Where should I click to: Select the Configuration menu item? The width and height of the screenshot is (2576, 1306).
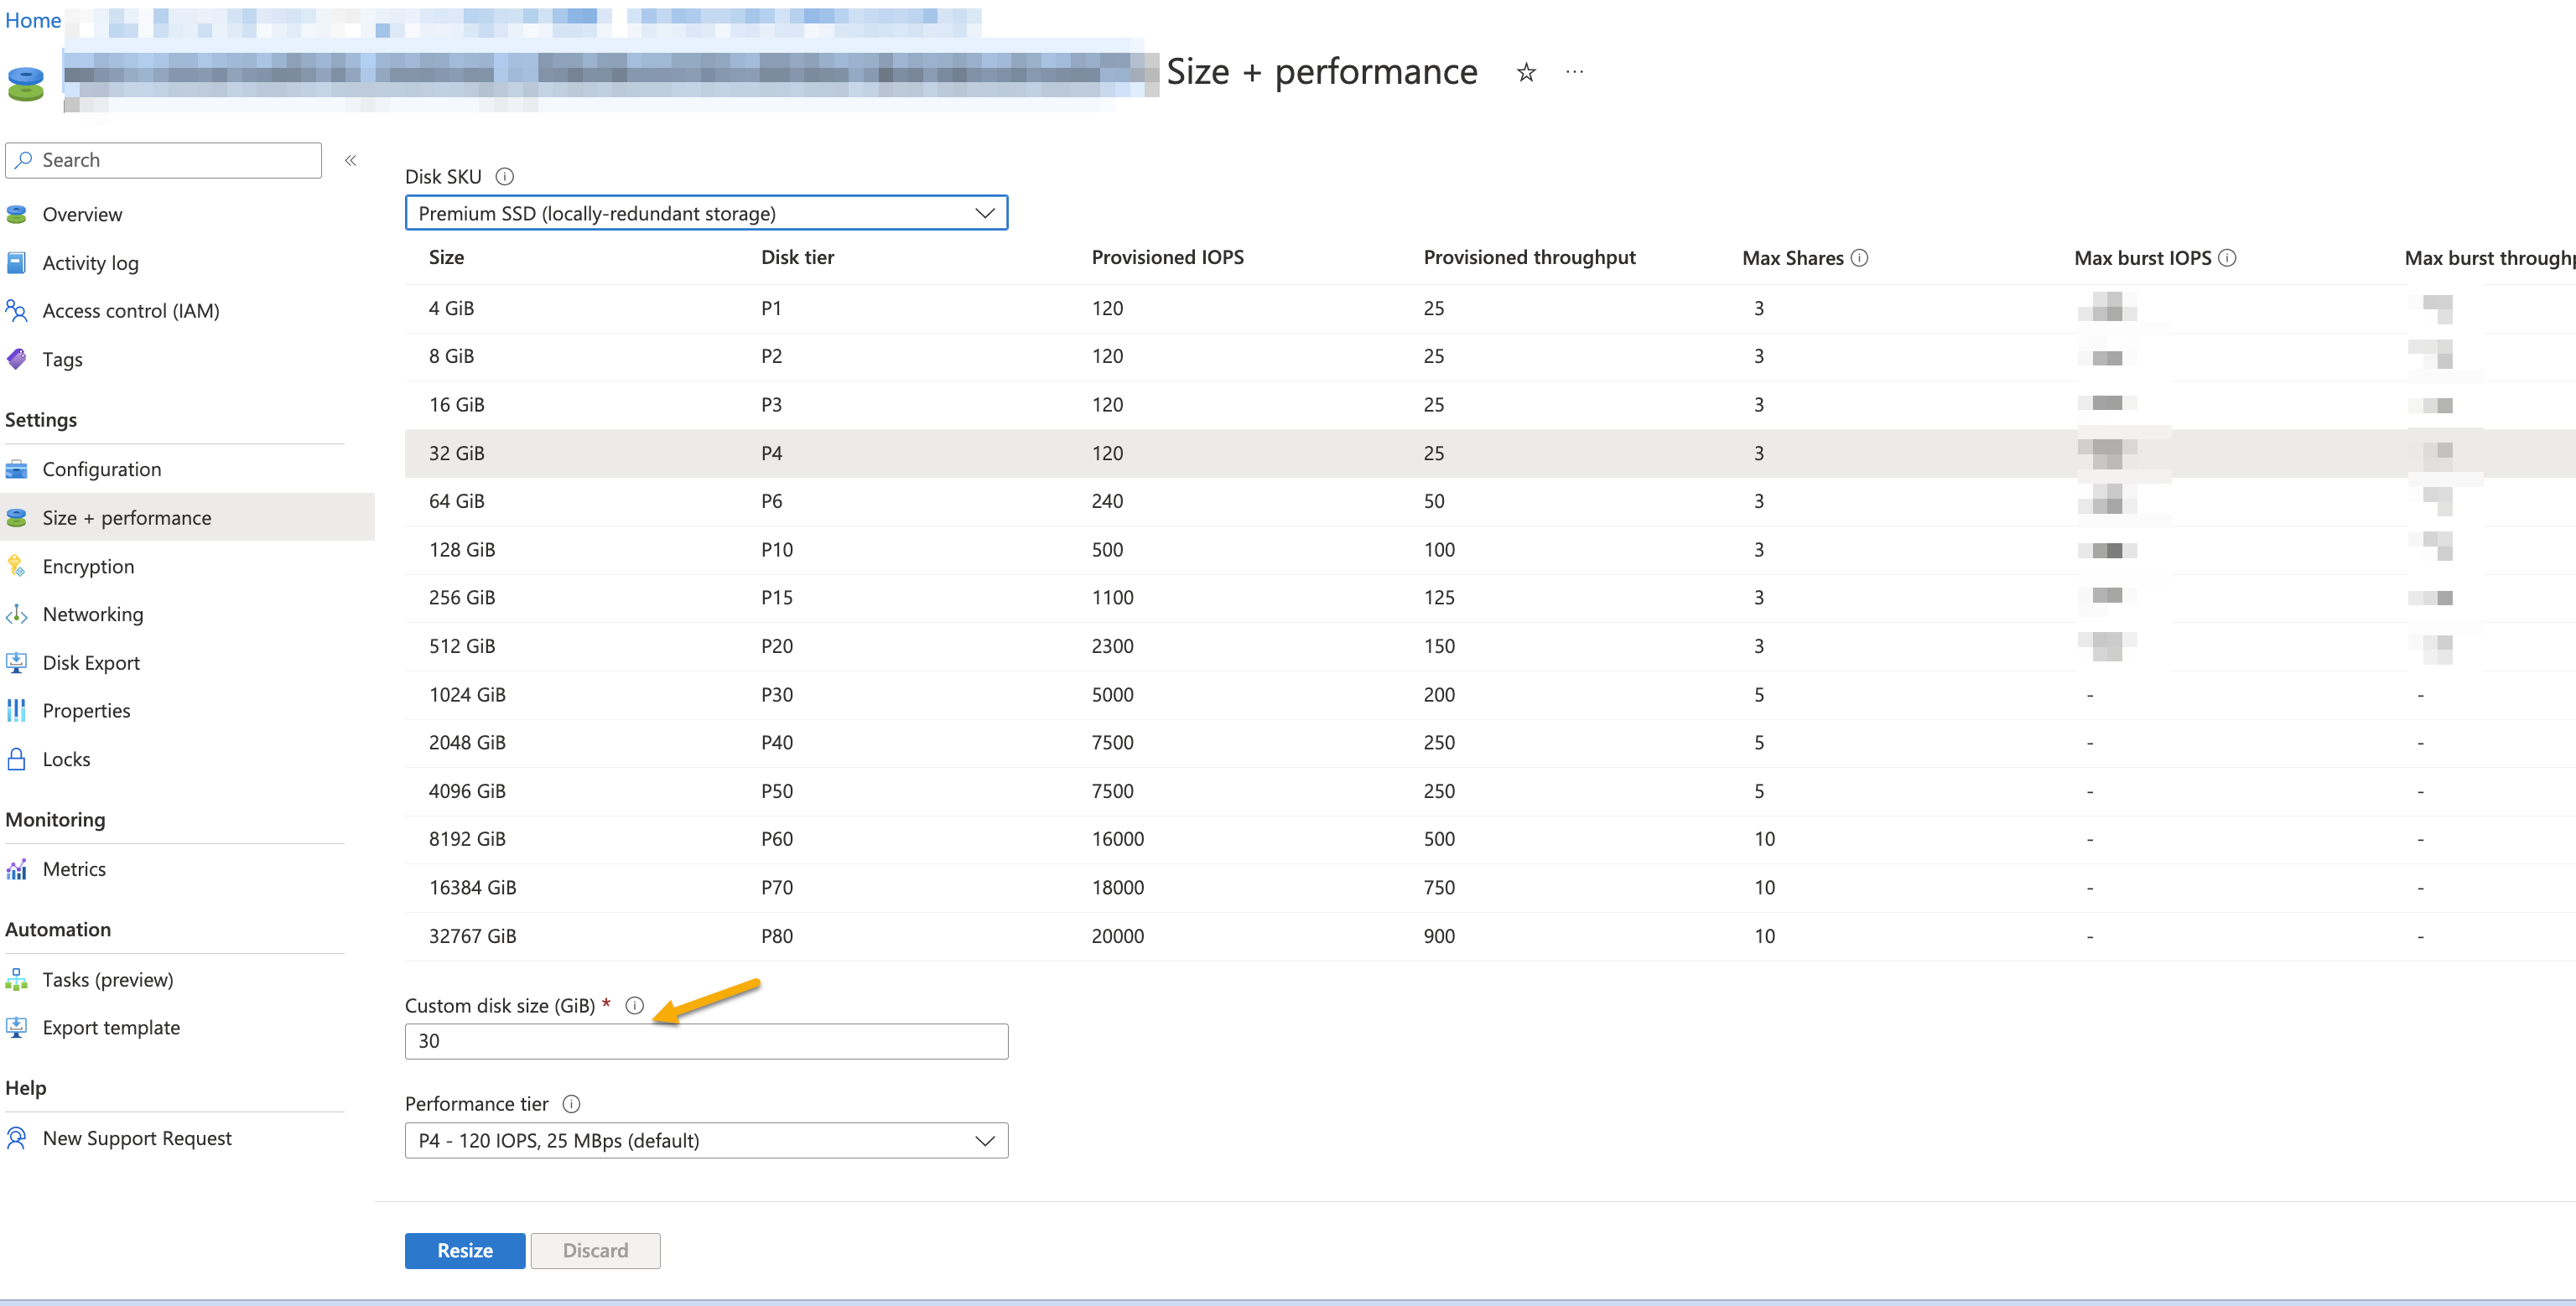pyautogui.click(x=100, y=468)
